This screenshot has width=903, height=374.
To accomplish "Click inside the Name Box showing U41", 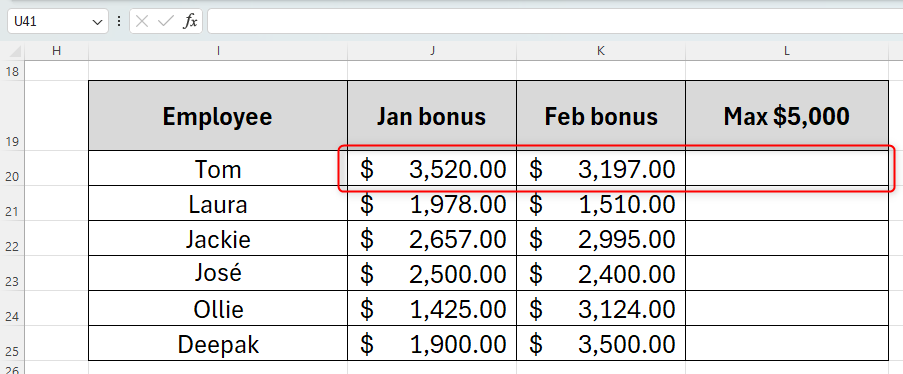I will pos(49,22).
